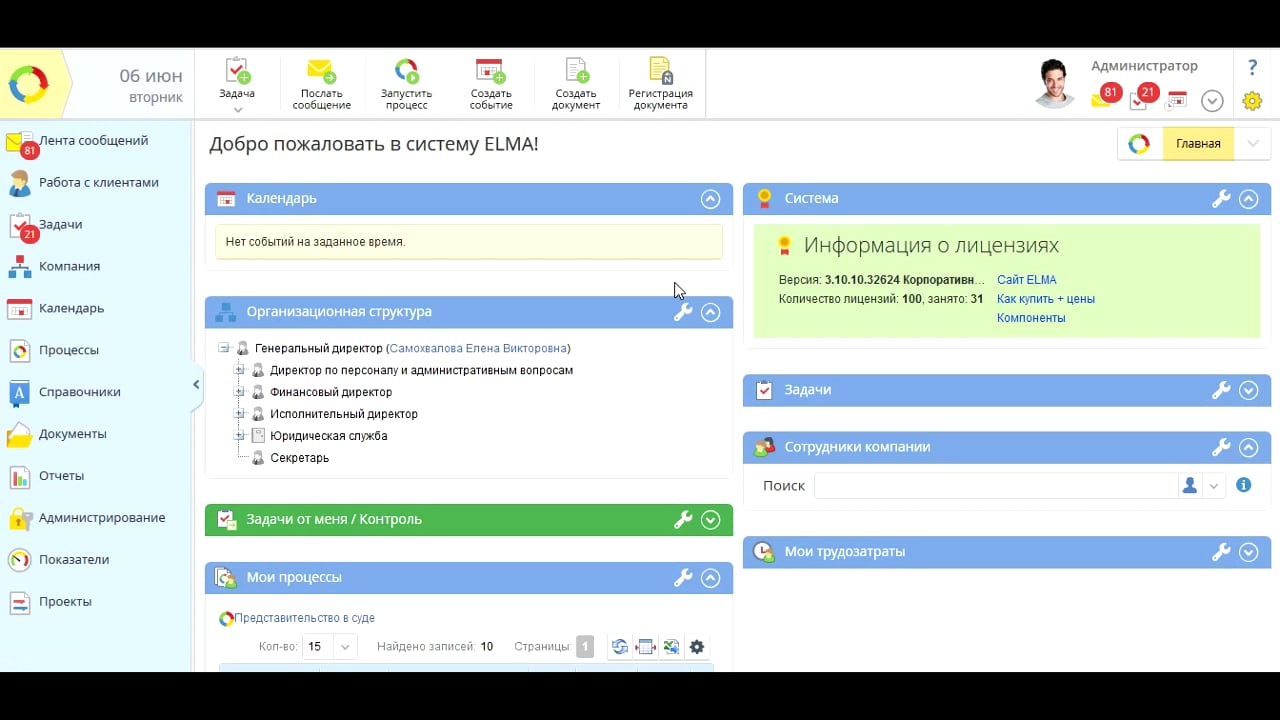Viewport: 1280px width, 720px height.
Task: Collapse the Календарь portlet
Action: pyautogui.click(x=710, y=199)
